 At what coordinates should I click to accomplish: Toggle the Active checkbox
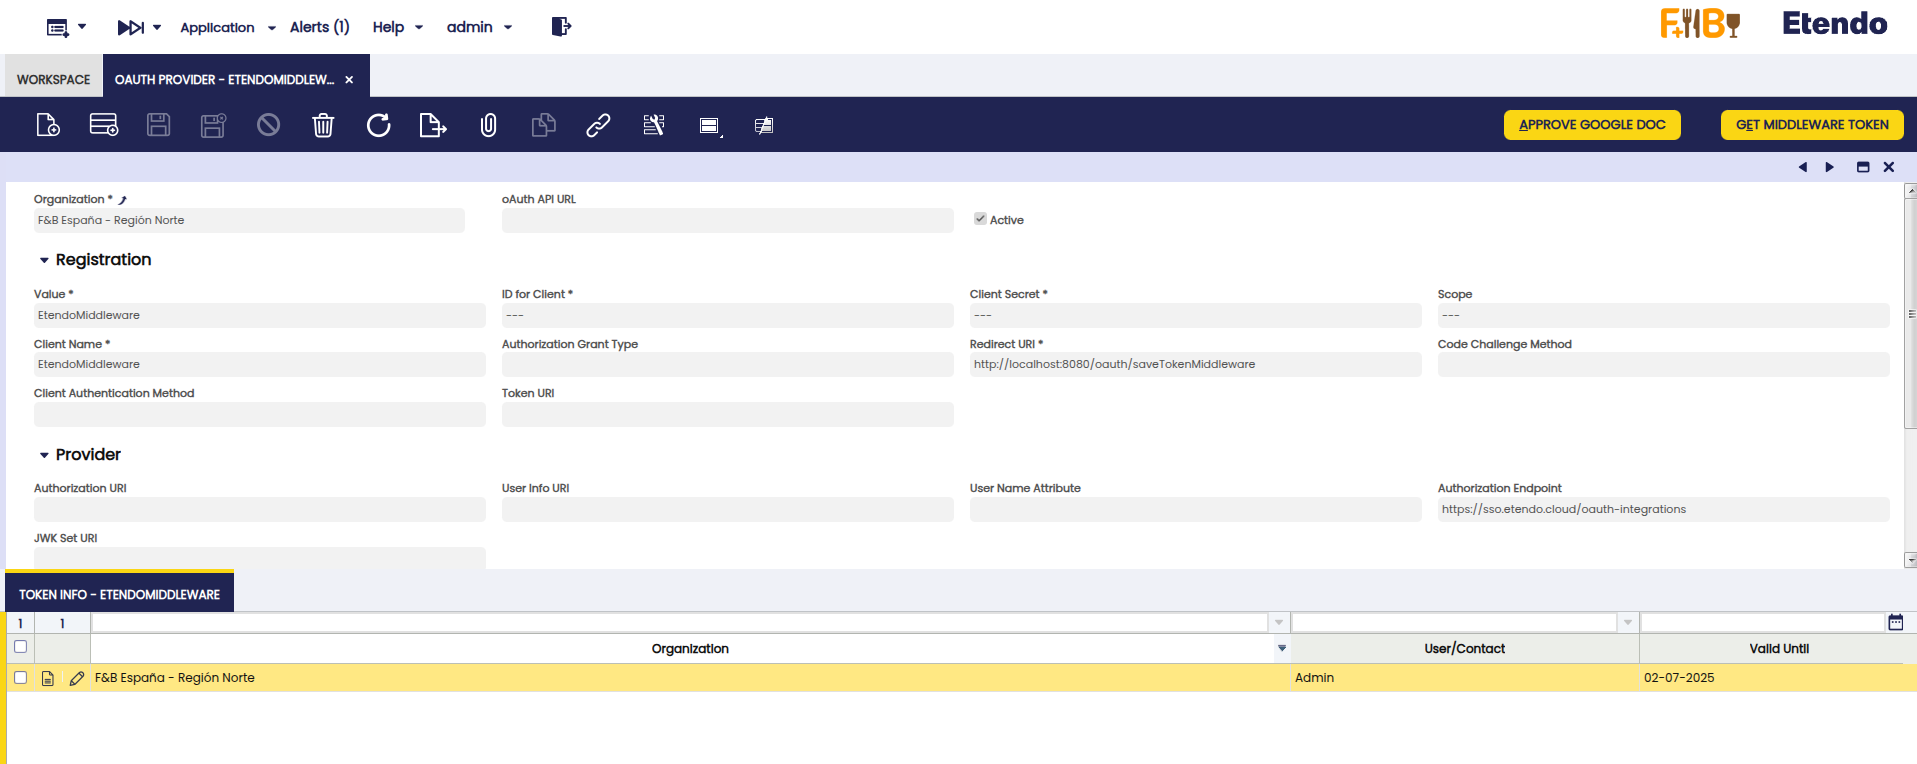(x=980, y=219)
